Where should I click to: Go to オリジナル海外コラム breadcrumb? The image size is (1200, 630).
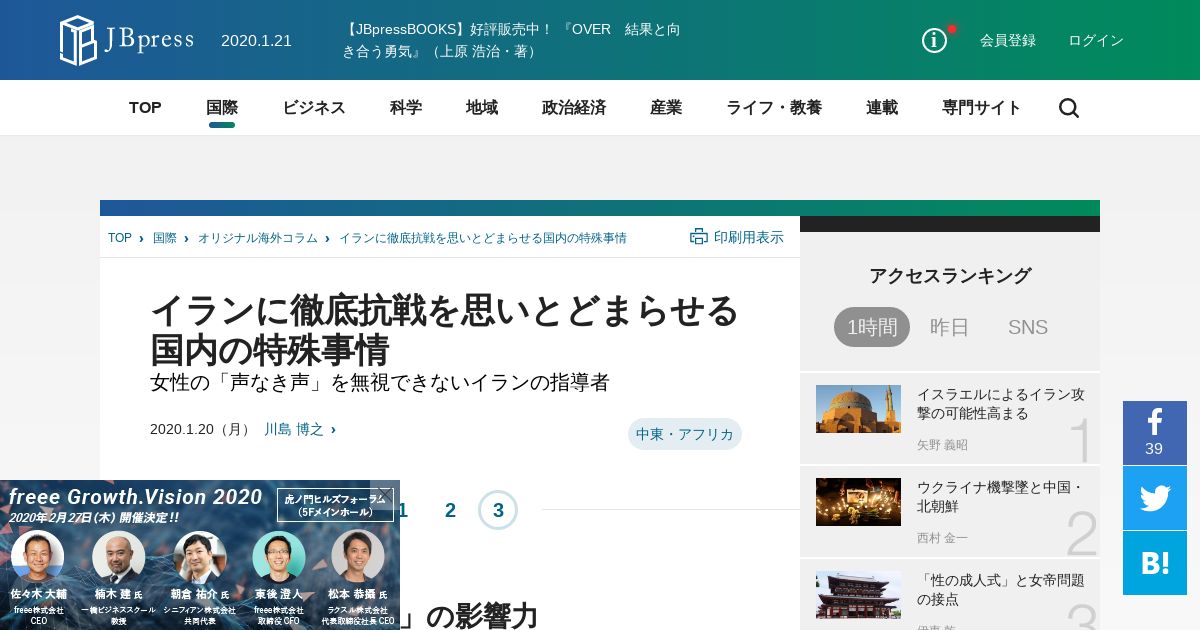(x=258, y=238)
